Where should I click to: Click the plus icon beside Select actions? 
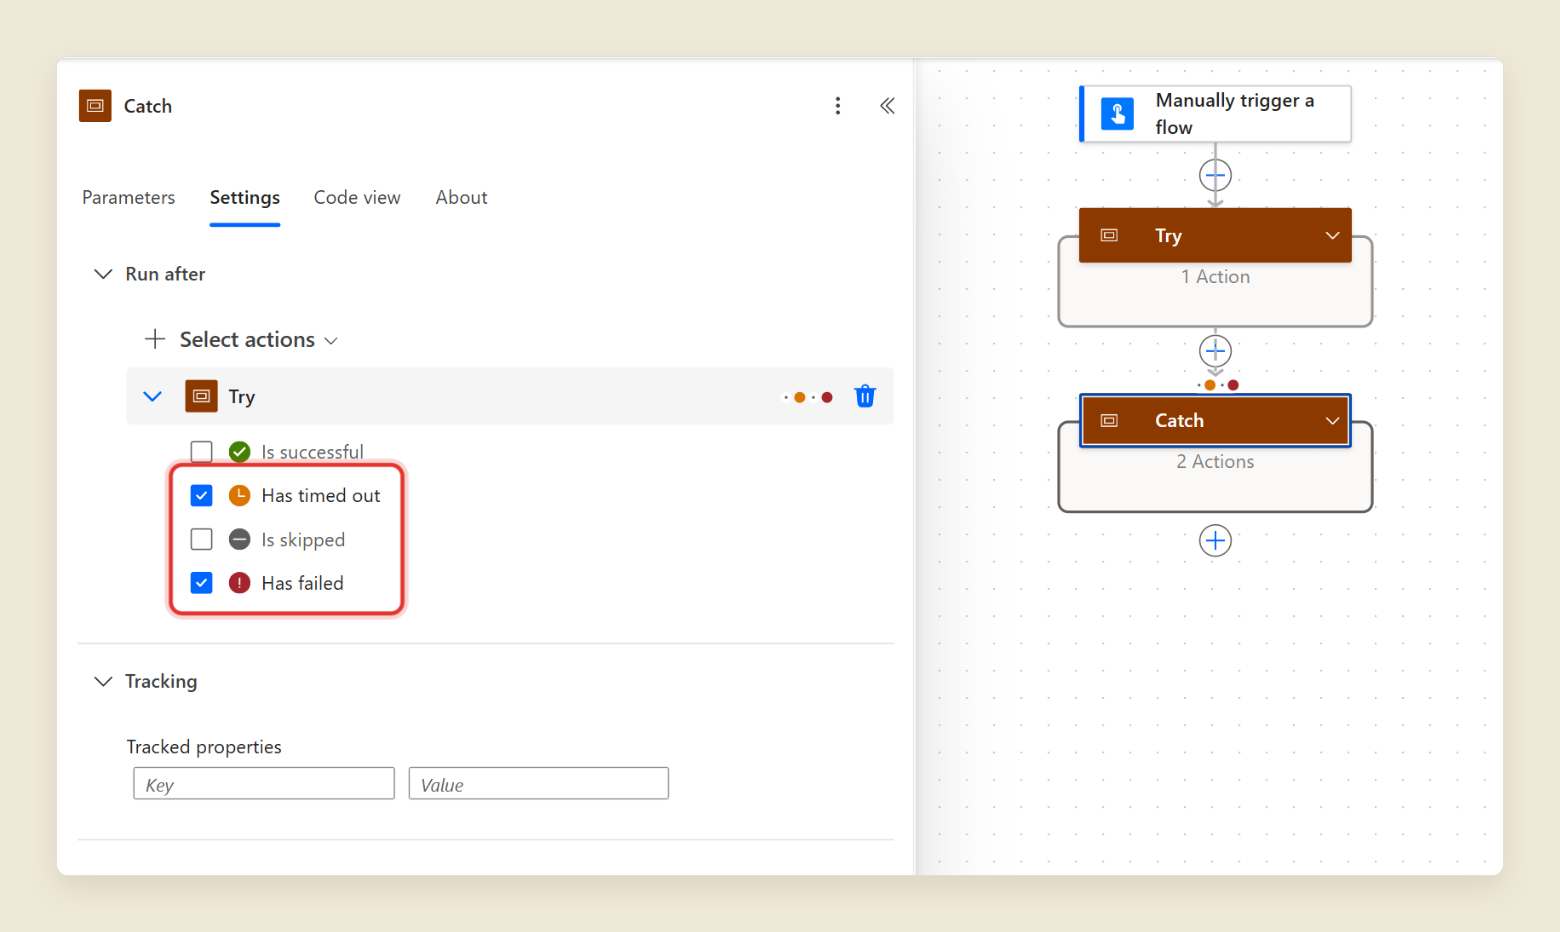click(155, 339)
